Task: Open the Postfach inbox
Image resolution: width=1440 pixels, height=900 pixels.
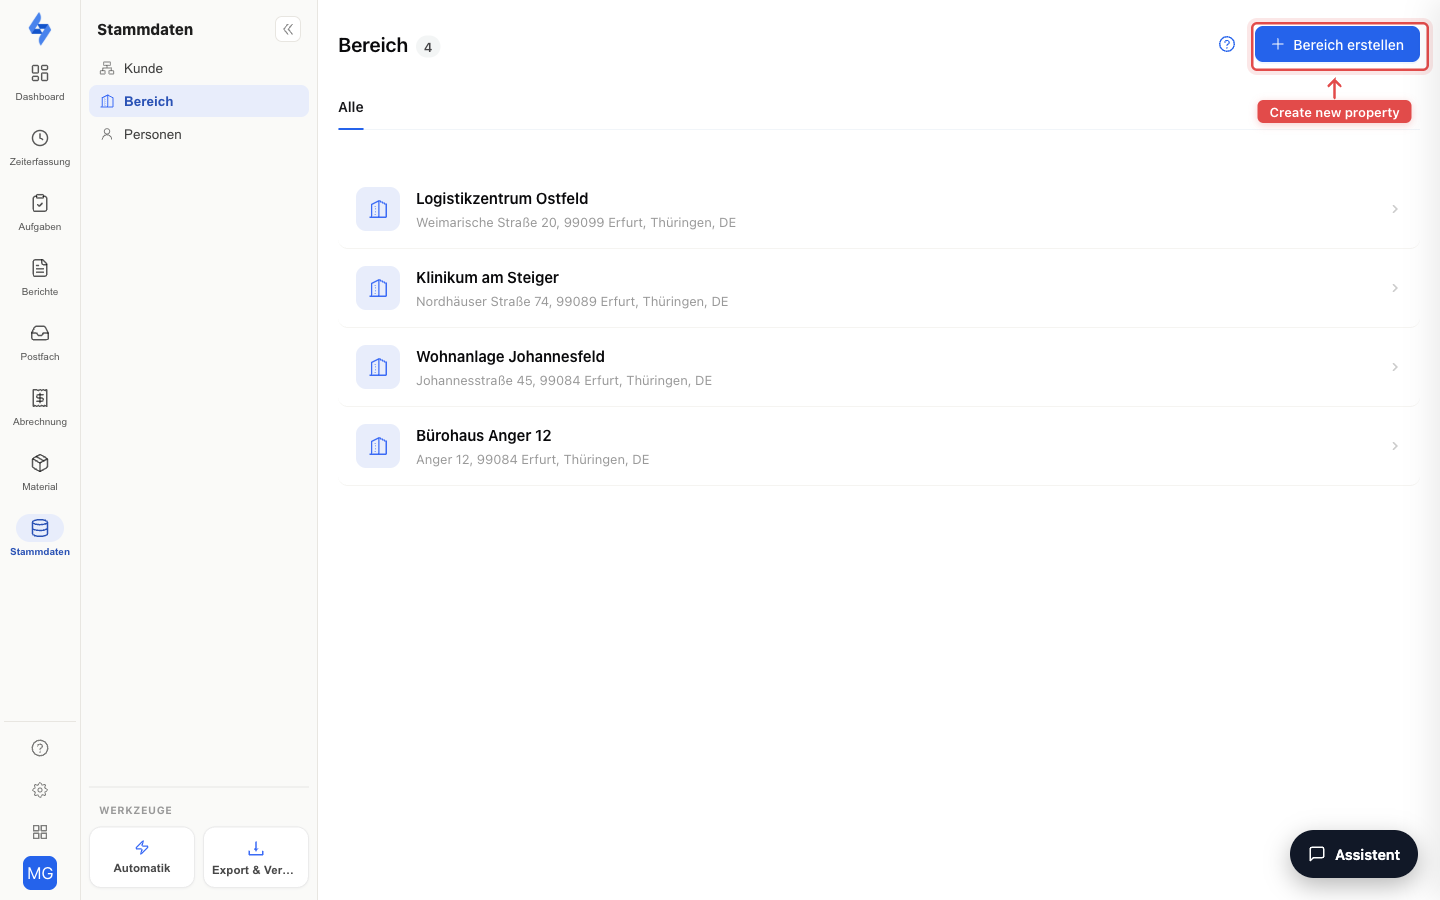Action: coord(40,342)
